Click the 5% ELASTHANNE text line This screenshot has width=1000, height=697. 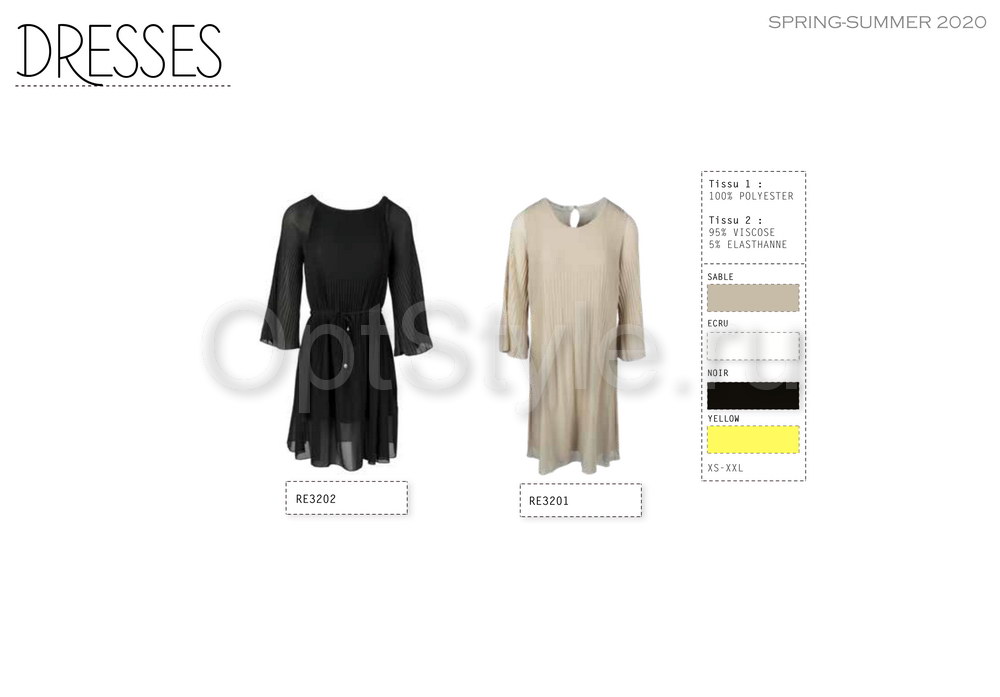pos(747,244)
